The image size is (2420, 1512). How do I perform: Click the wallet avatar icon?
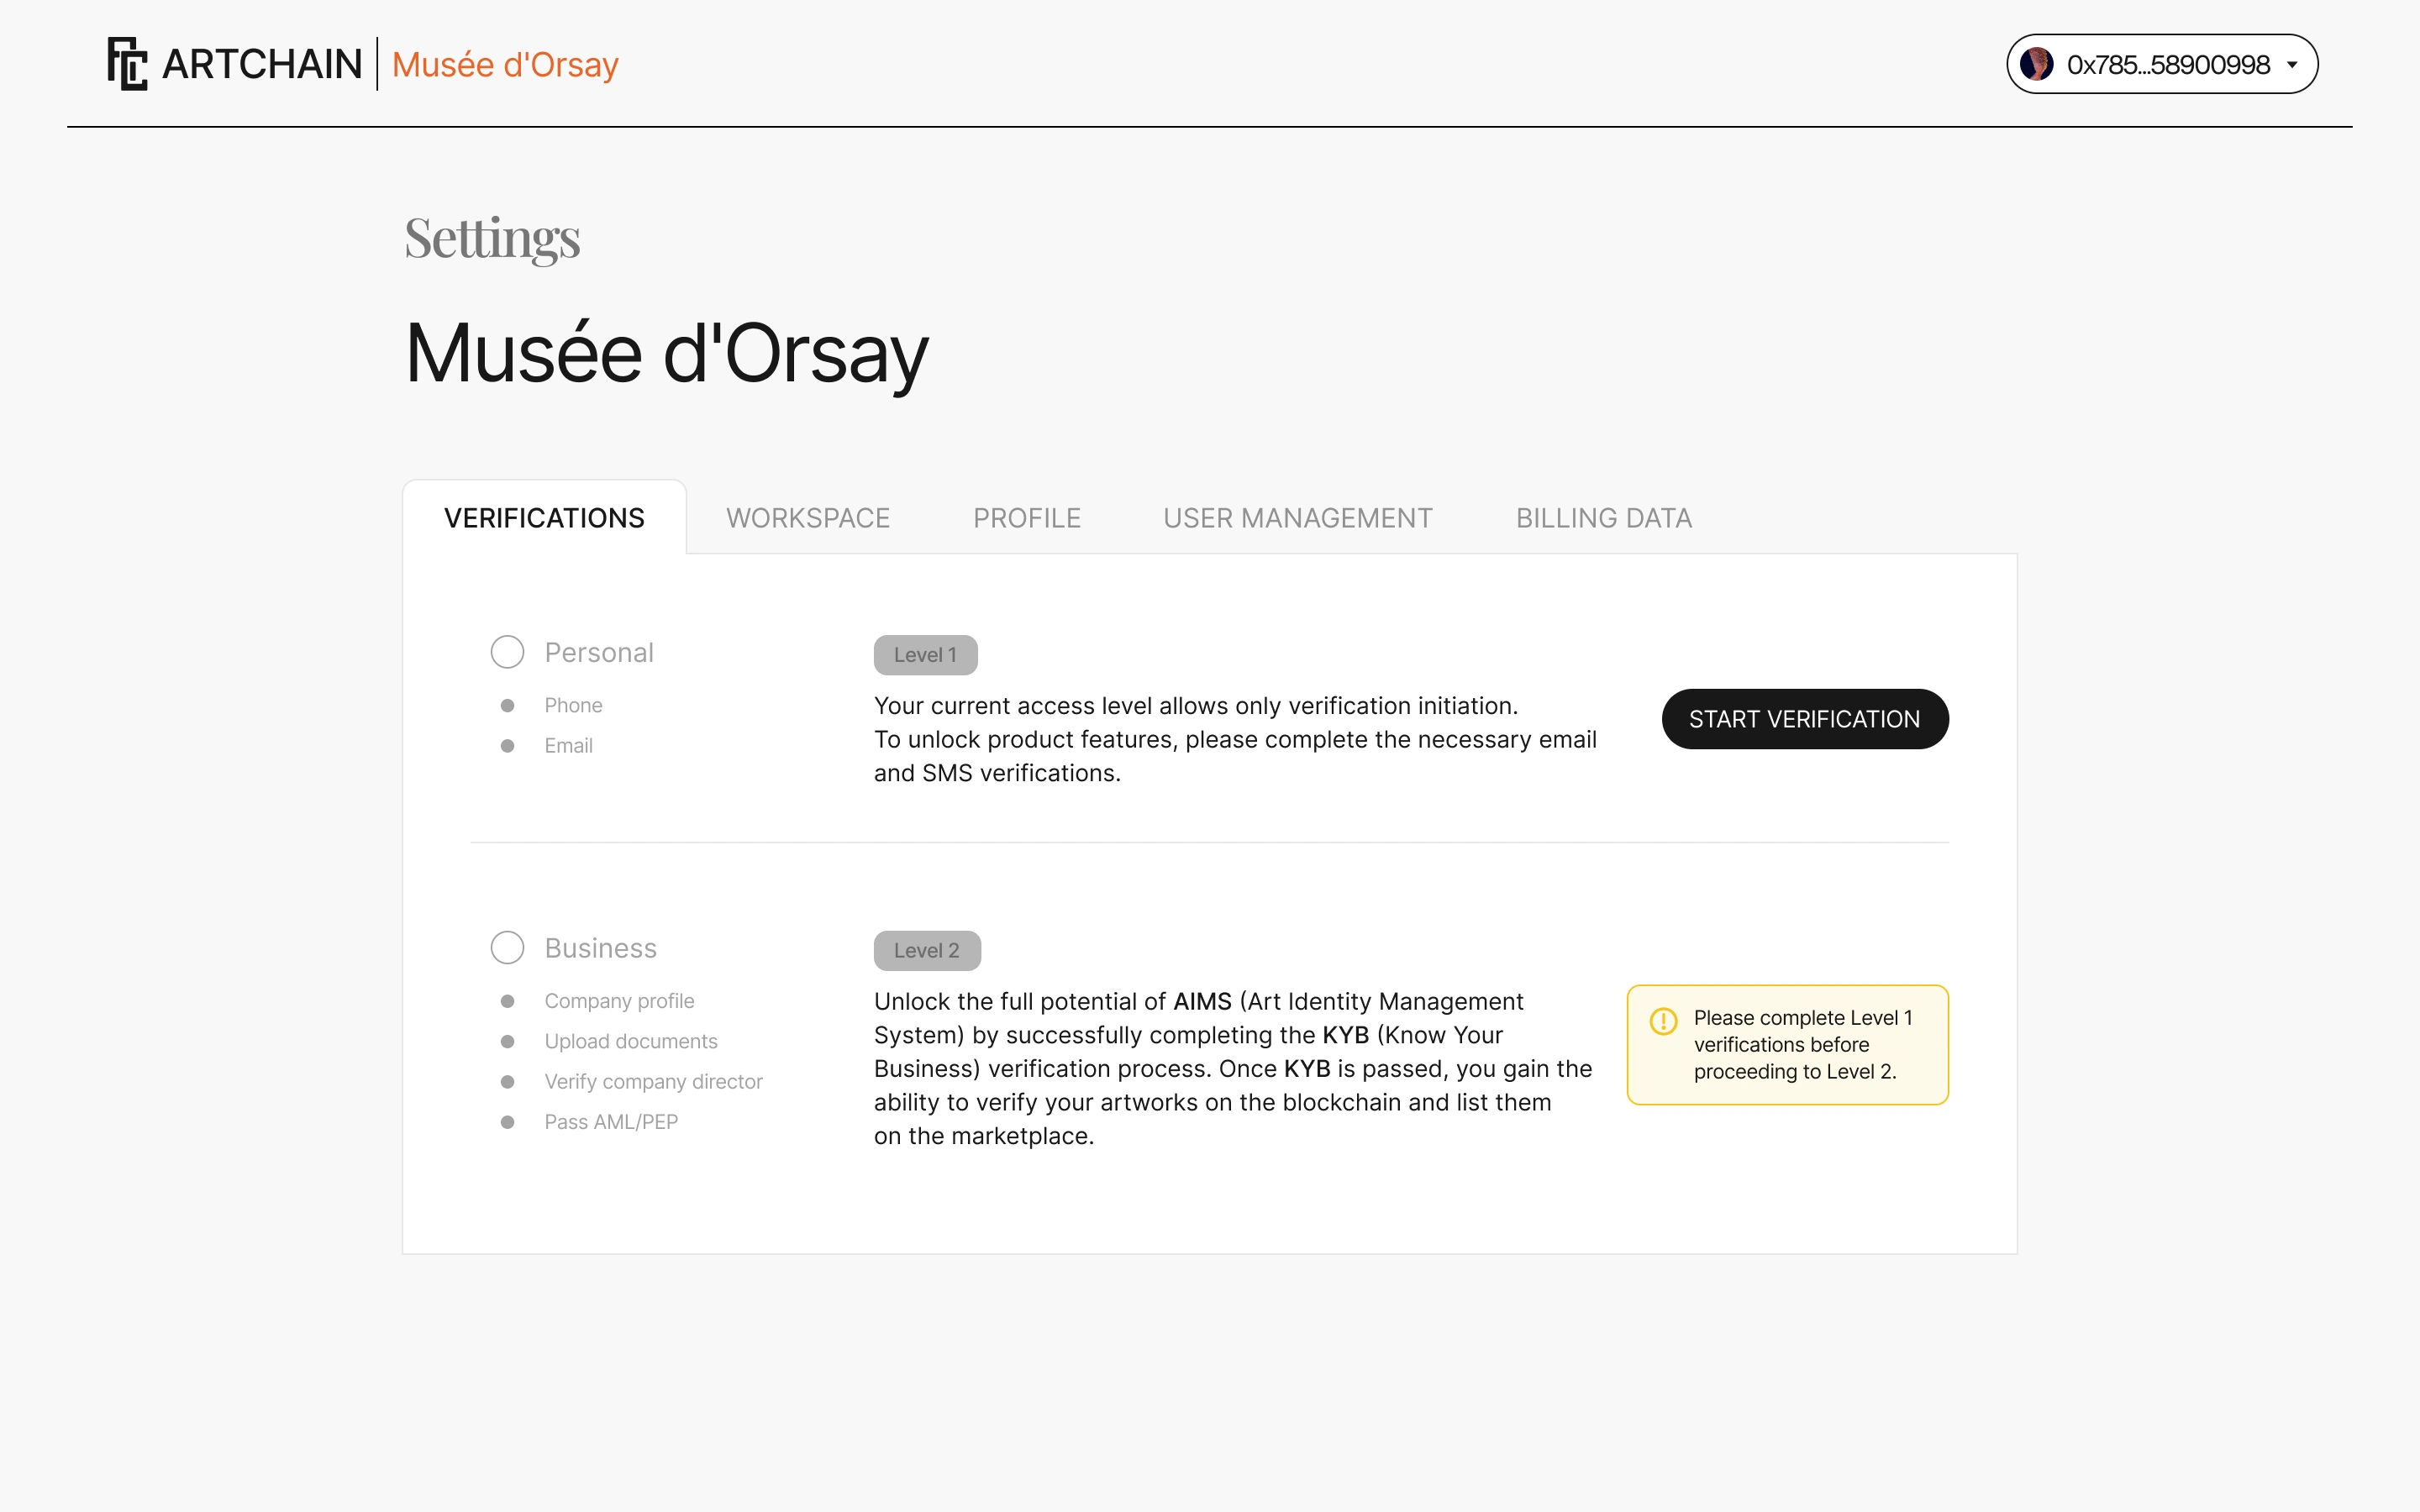click(x=2036, y=64)
